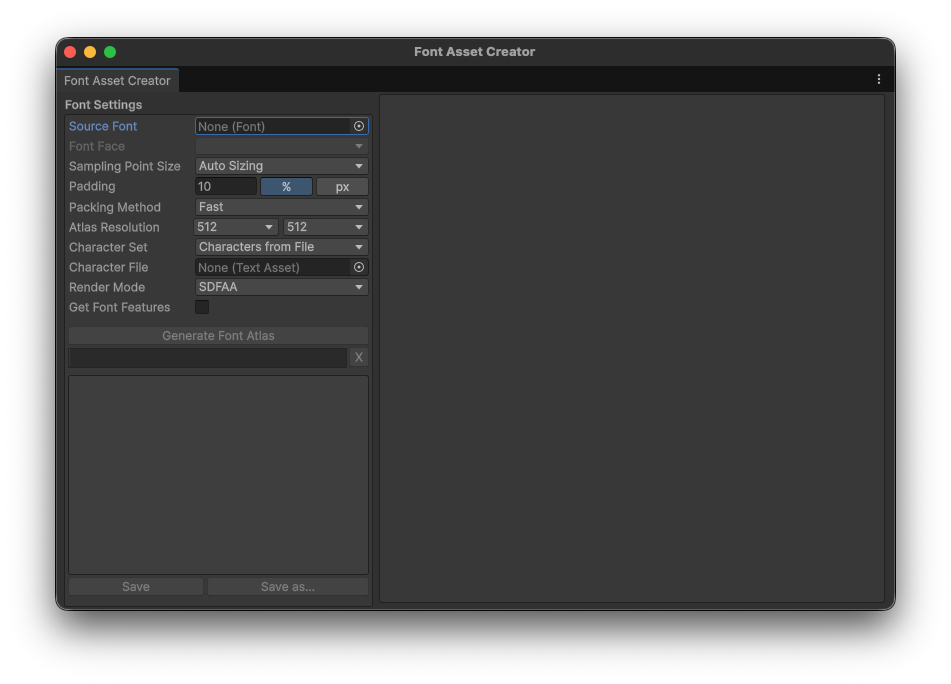Screen dimensions: 951x684
Task: Minimize the window with the yellow button
Action: (x=90, y=52)
